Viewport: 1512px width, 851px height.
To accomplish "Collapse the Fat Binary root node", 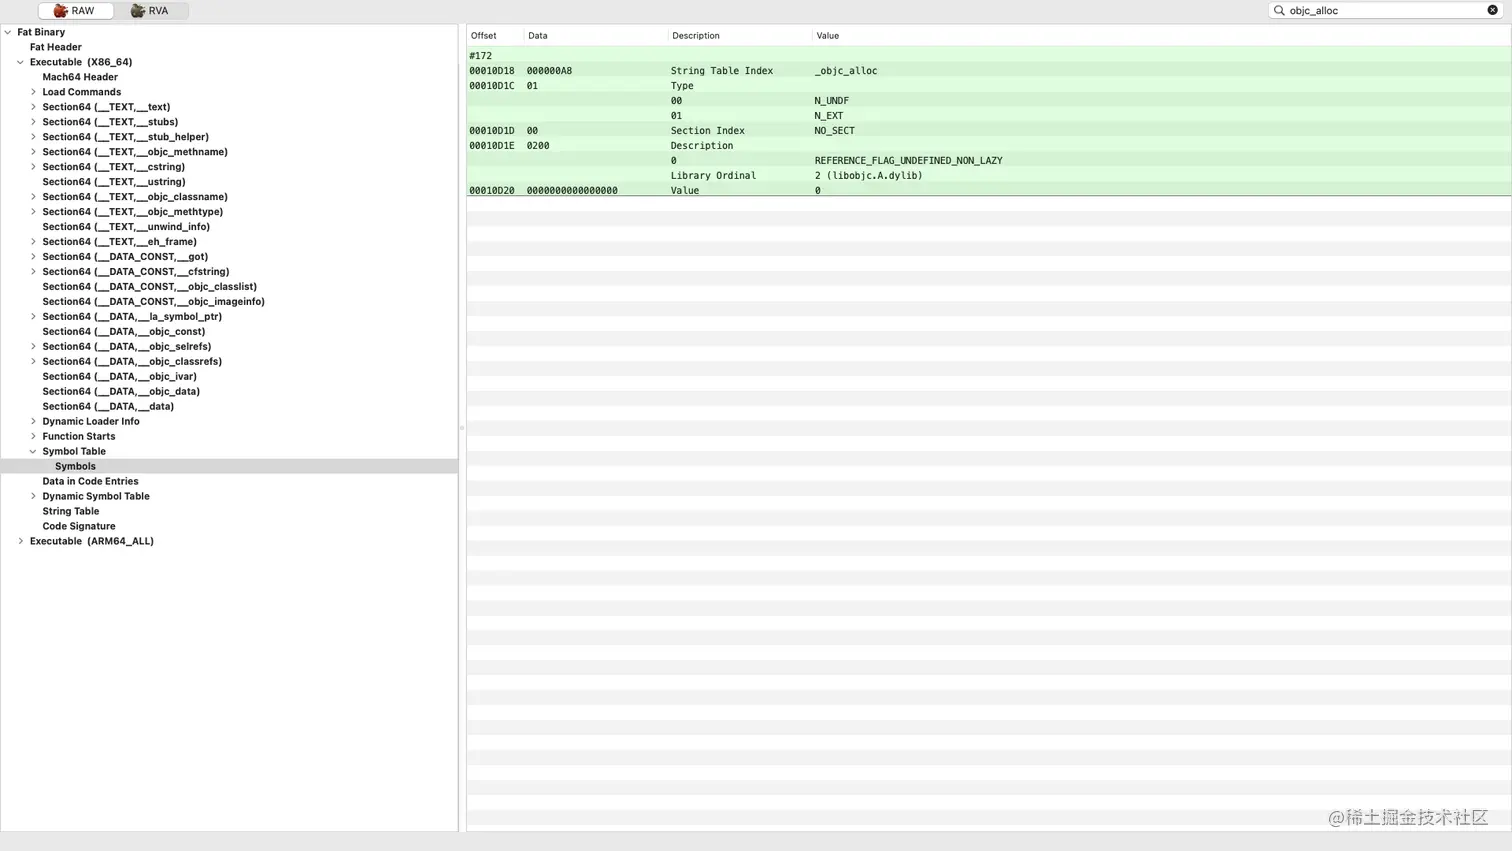I will pyautogui.click(x=8, y=32).
